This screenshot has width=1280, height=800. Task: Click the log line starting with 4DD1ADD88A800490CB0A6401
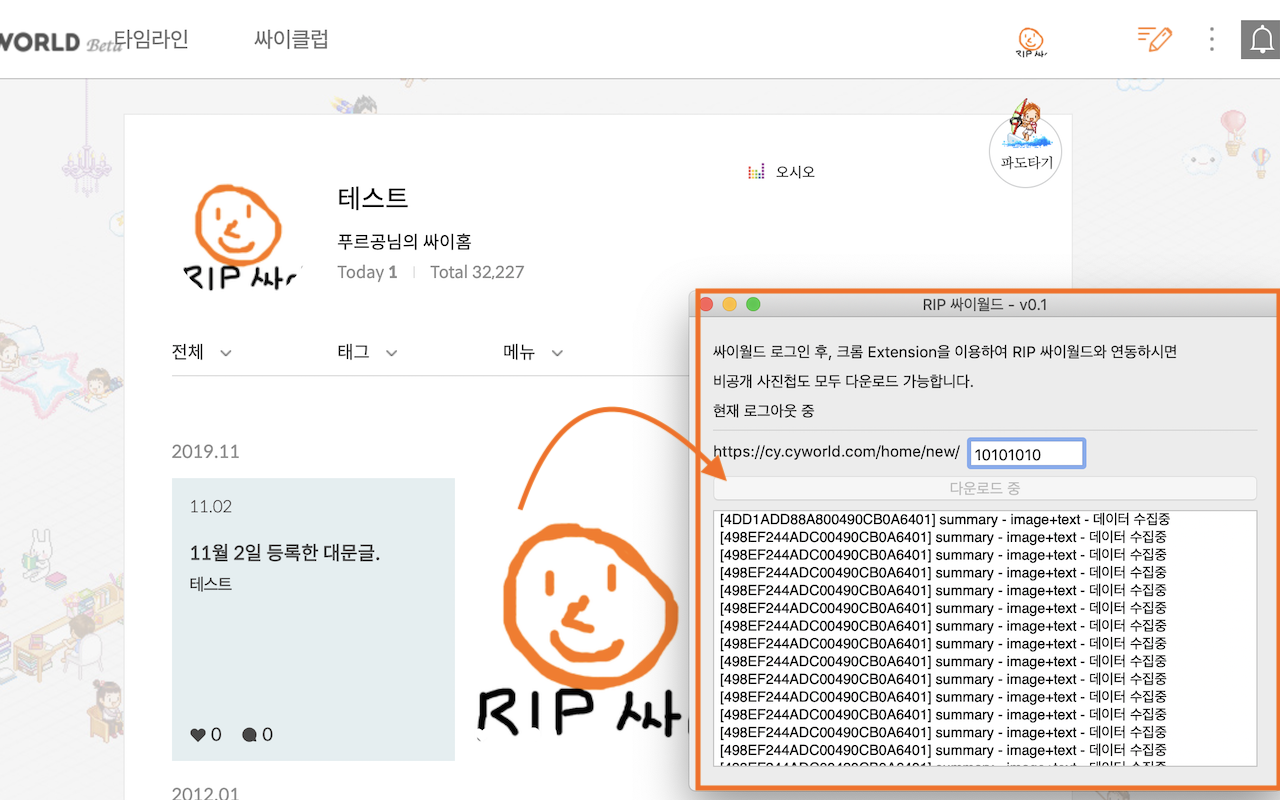(943, 519)
